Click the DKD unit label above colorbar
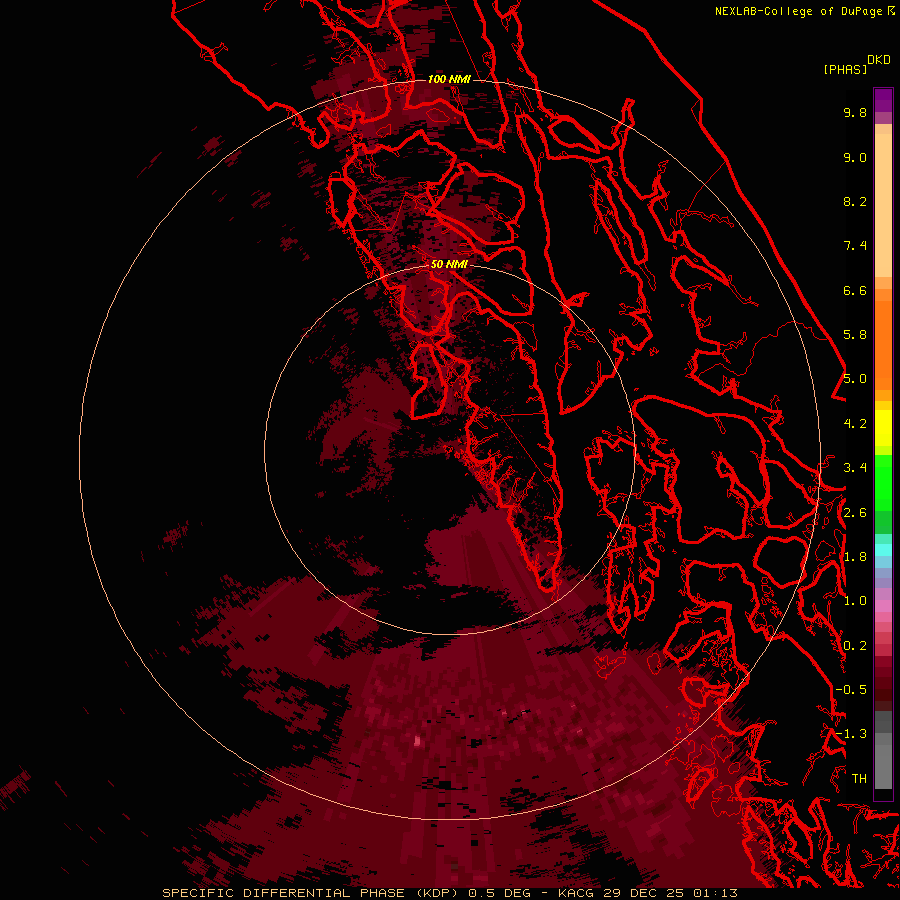900x900 pixels. coord(878,60)
